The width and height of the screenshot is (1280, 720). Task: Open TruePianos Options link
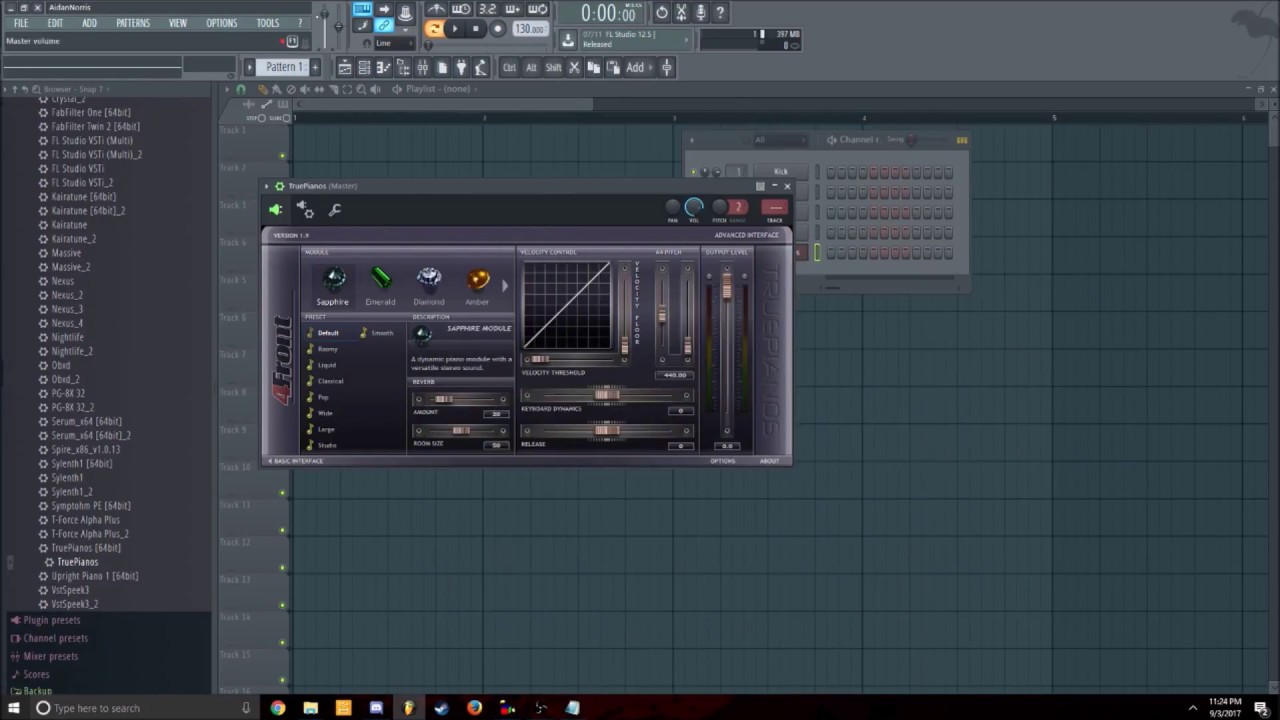pyautogui.click(x=723, y=461)
